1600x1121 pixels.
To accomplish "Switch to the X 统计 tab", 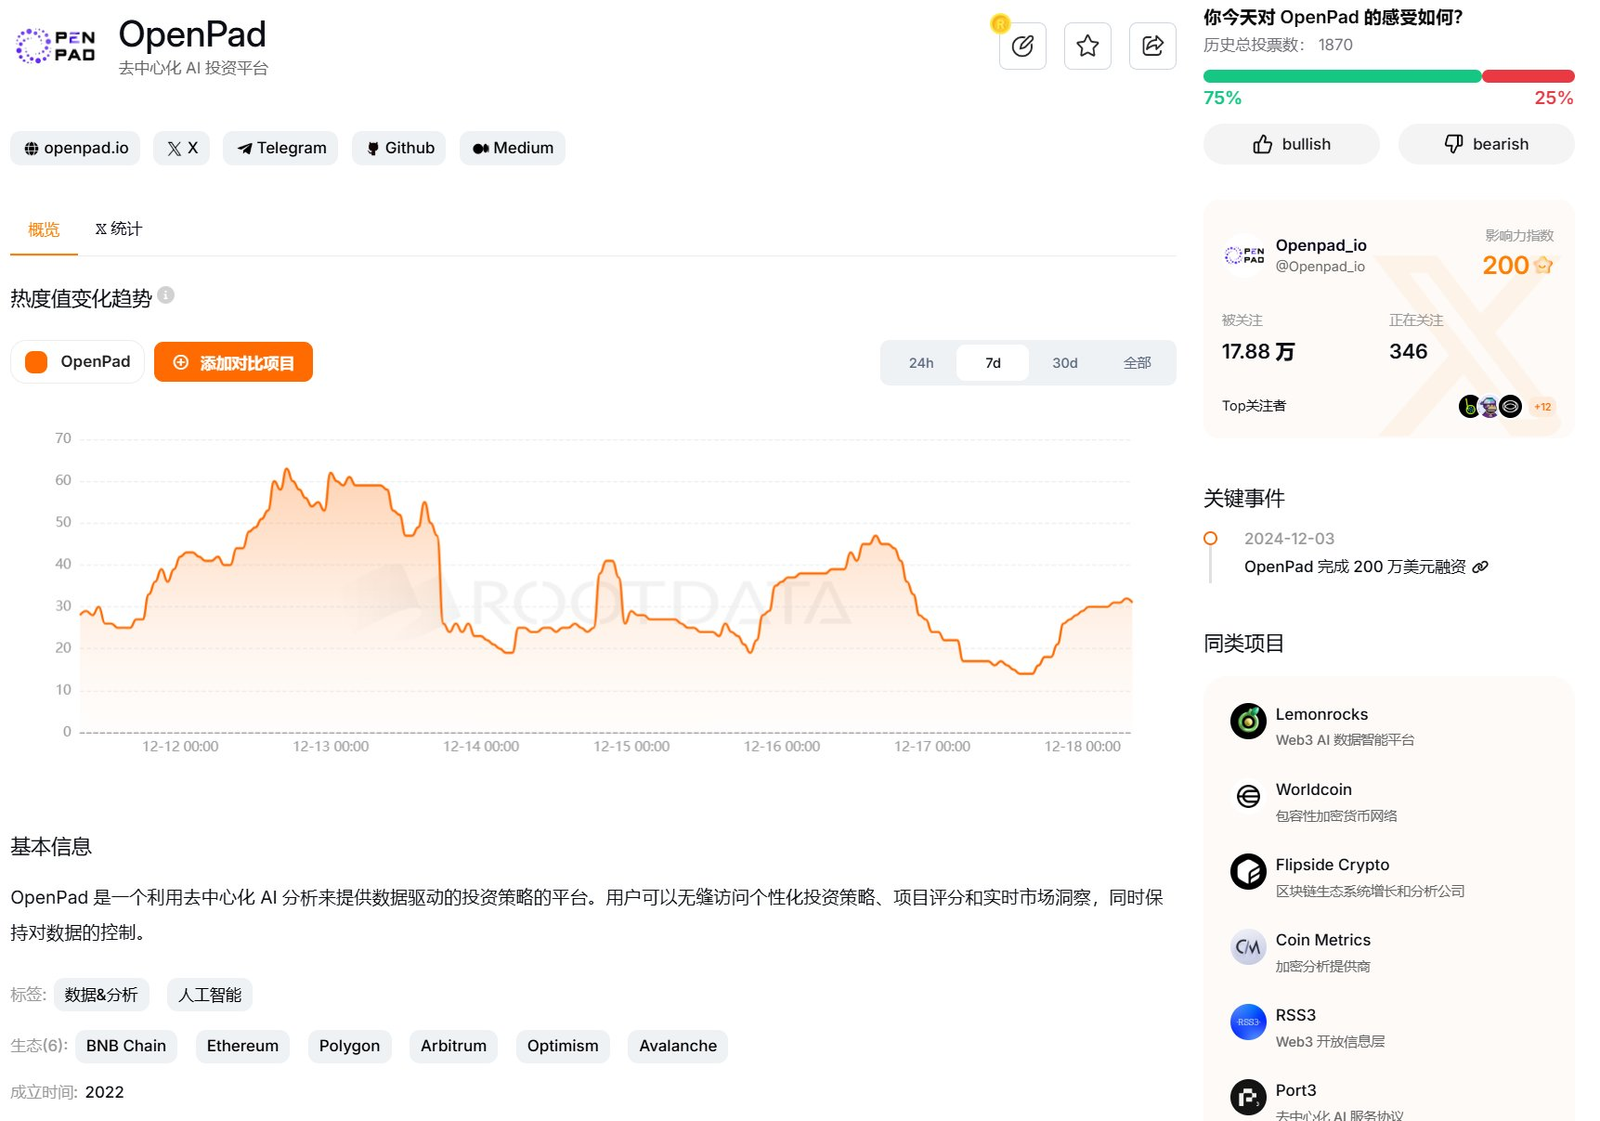I will pos(119,229).
